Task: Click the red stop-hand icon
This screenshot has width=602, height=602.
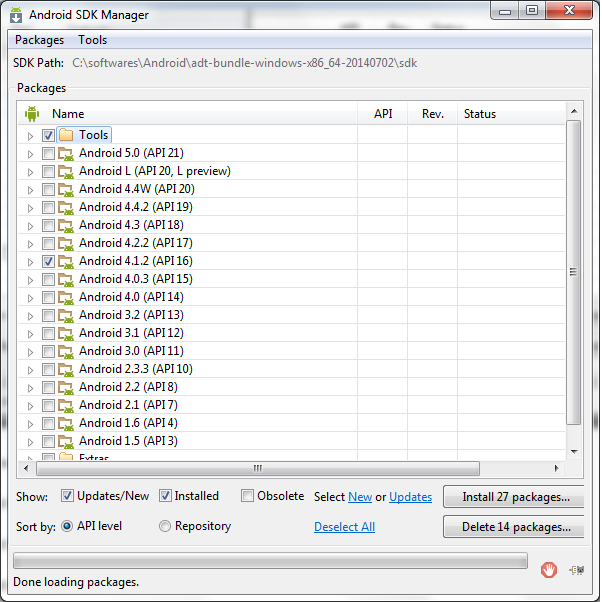Action: click(x=549, y=570)
